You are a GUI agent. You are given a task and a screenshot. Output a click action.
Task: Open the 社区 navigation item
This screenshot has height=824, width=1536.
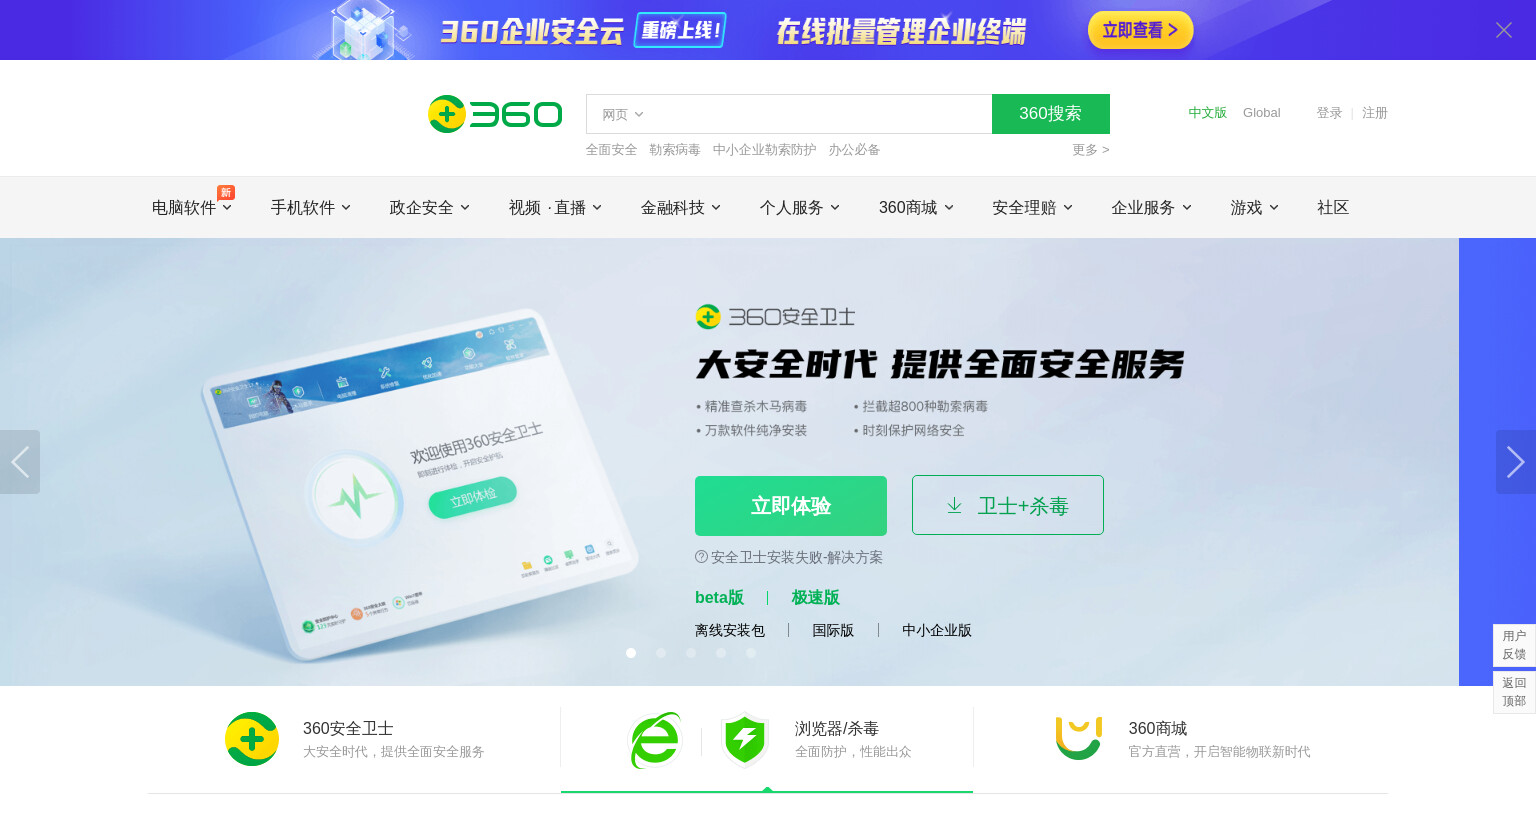tap(1333, 208)
